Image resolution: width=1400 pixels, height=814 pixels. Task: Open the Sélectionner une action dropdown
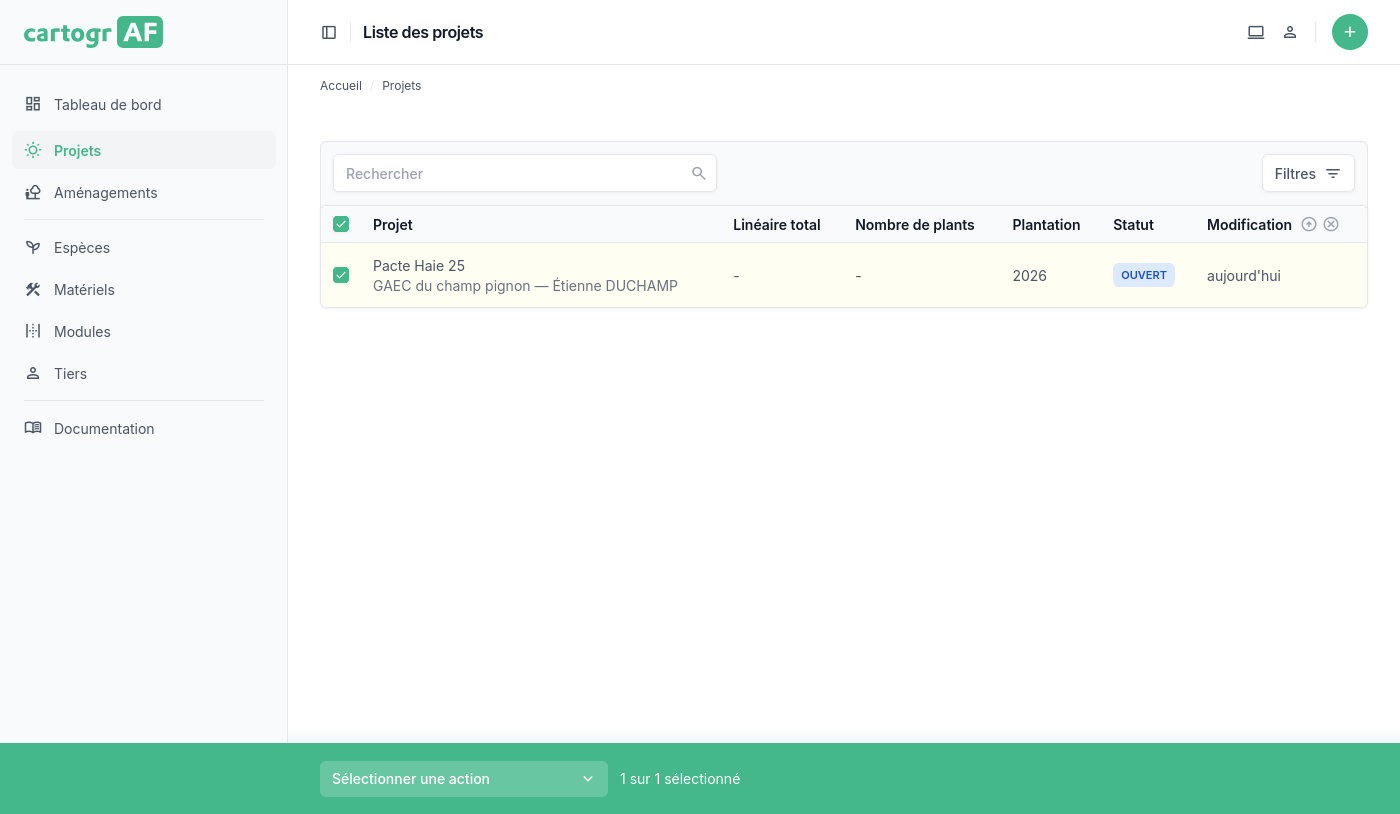coord(463,779)
